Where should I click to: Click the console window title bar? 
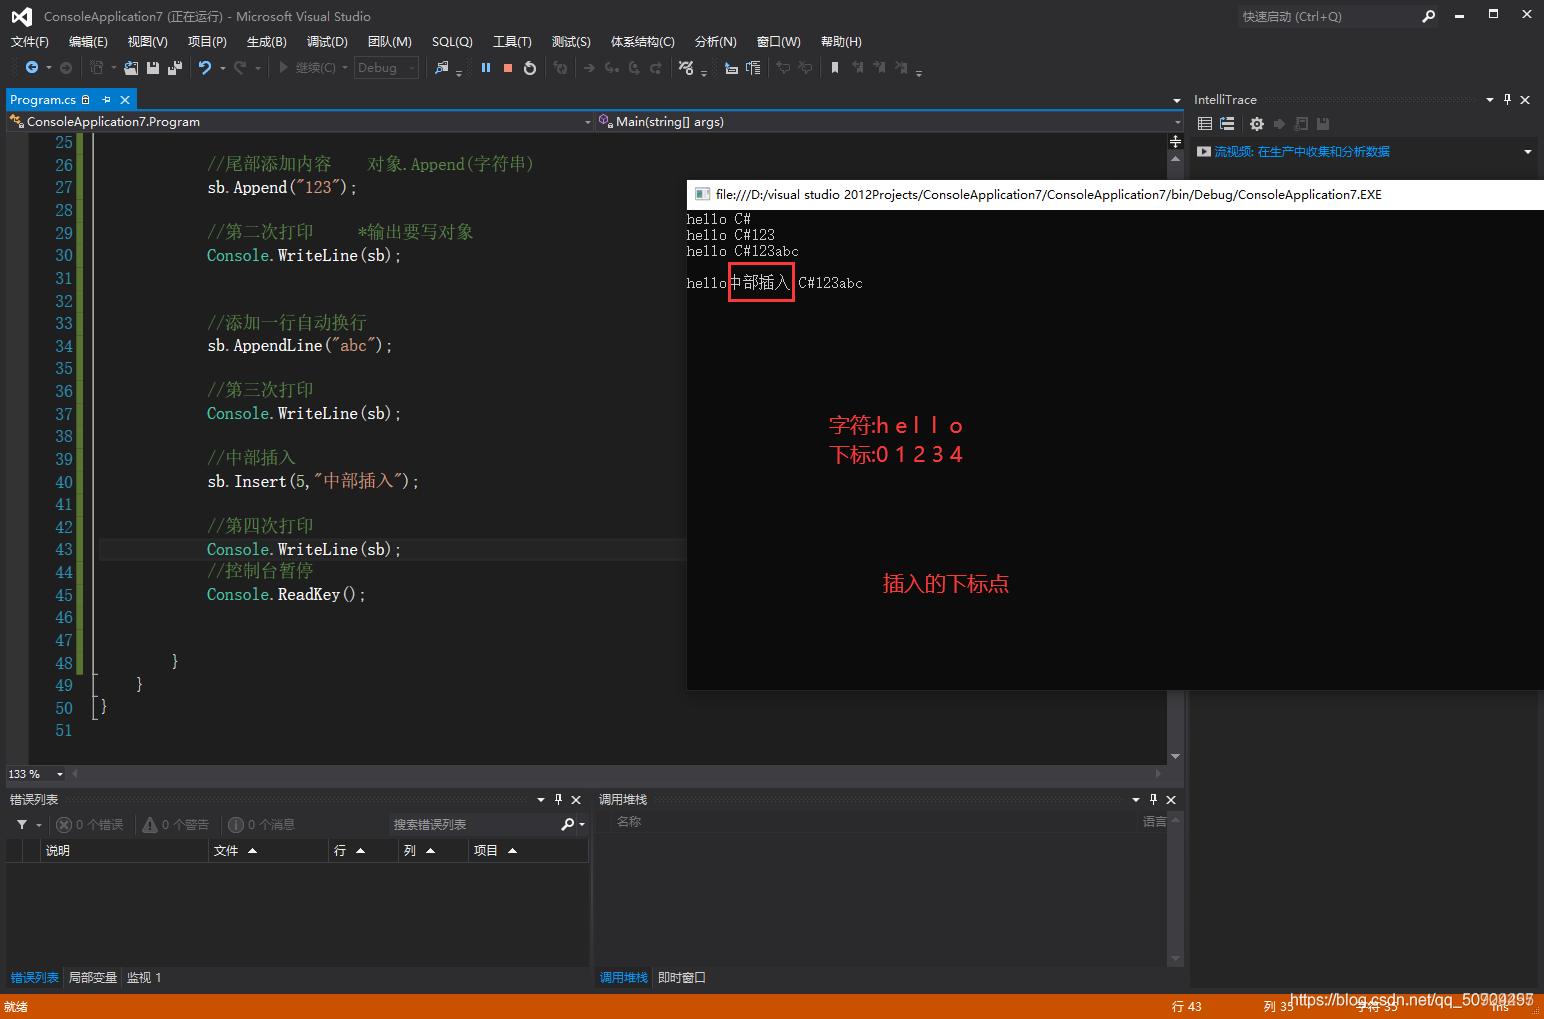1115,195
